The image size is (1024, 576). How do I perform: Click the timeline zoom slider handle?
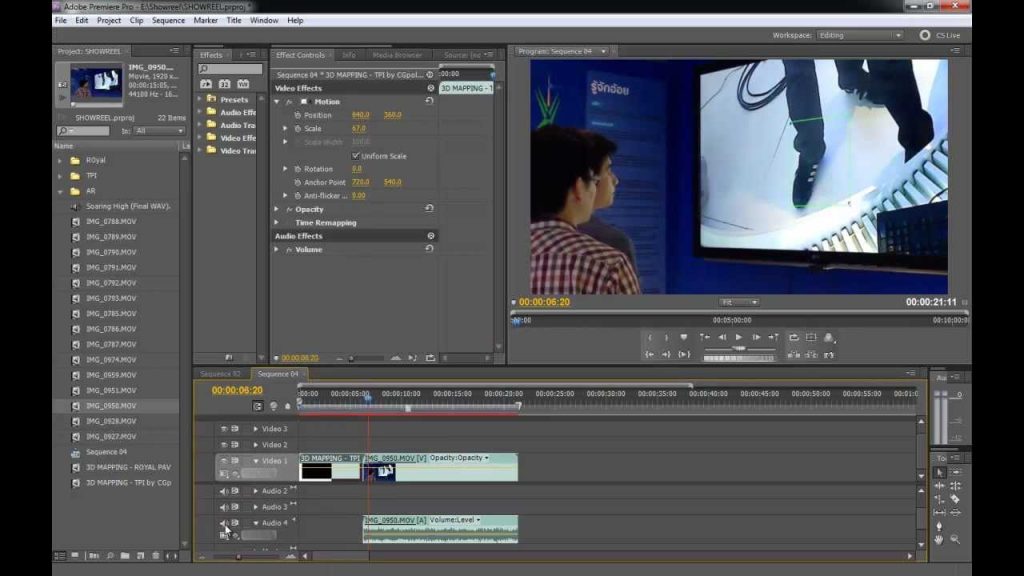click(238, 556)
